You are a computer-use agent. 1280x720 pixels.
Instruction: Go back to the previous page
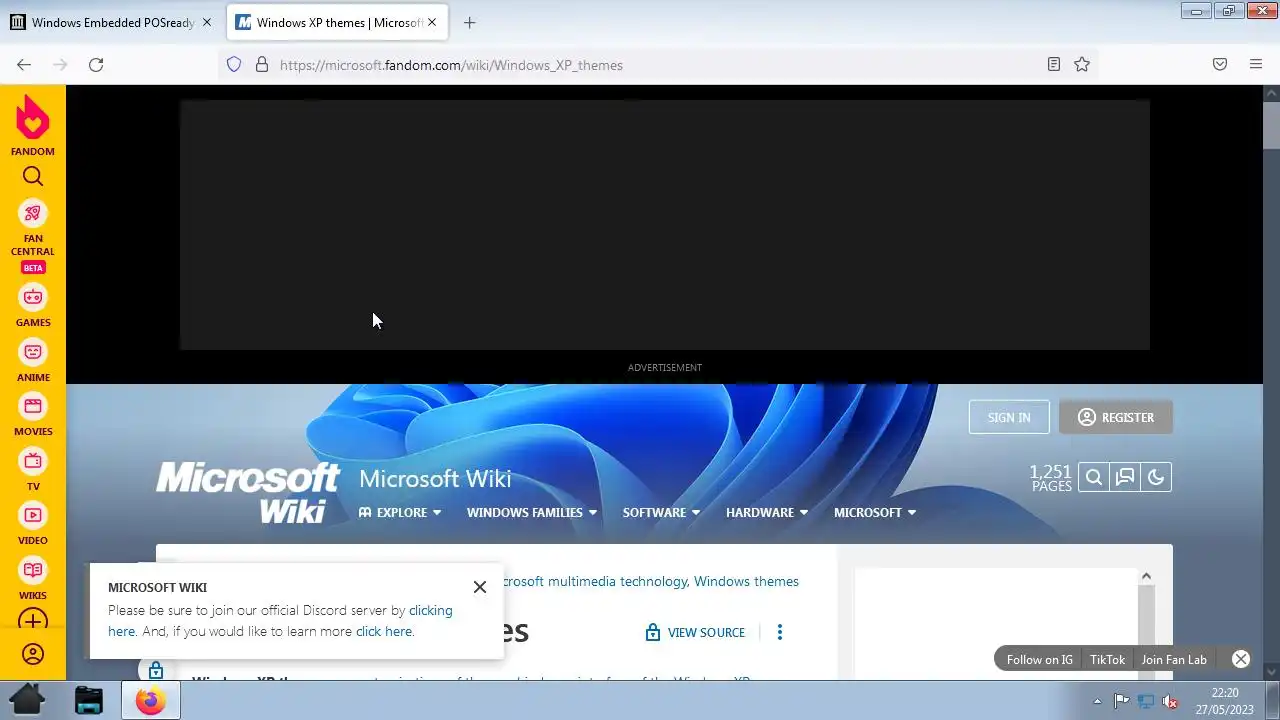pyautogui.click(x=24, y=65)
